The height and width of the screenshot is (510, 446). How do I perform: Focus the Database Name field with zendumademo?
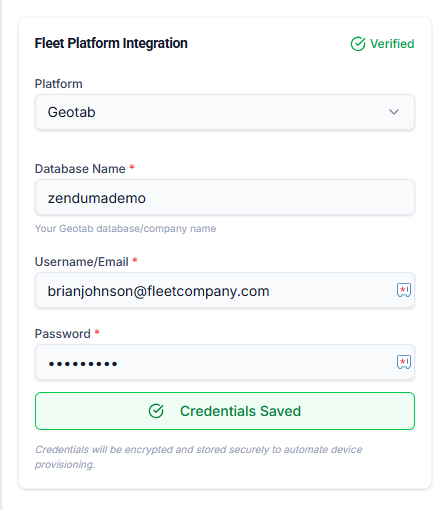point(225,197)
